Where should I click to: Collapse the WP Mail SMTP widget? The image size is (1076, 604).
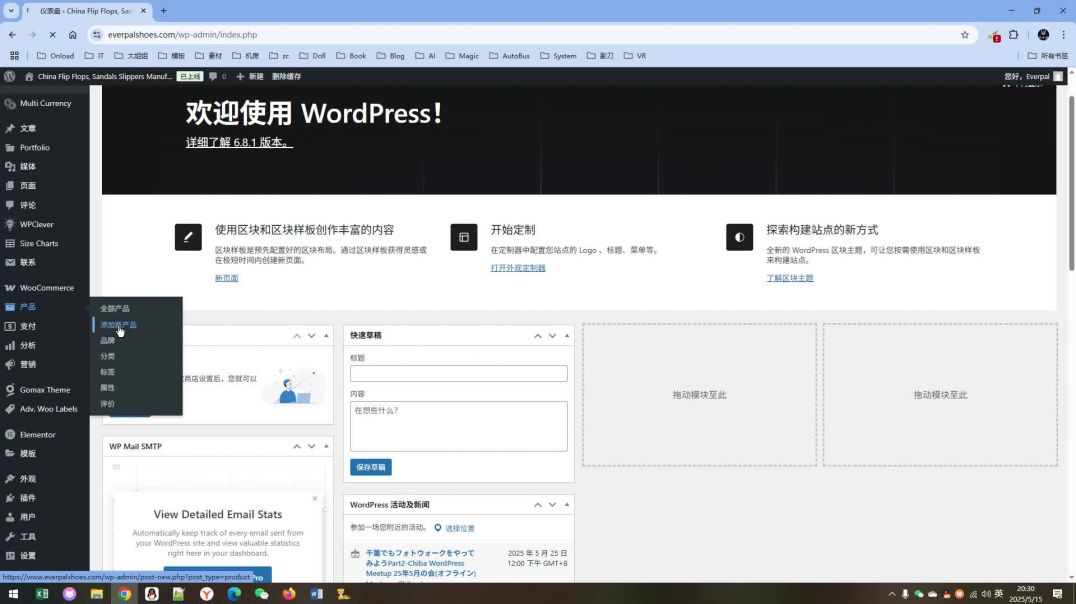(326, 446)
